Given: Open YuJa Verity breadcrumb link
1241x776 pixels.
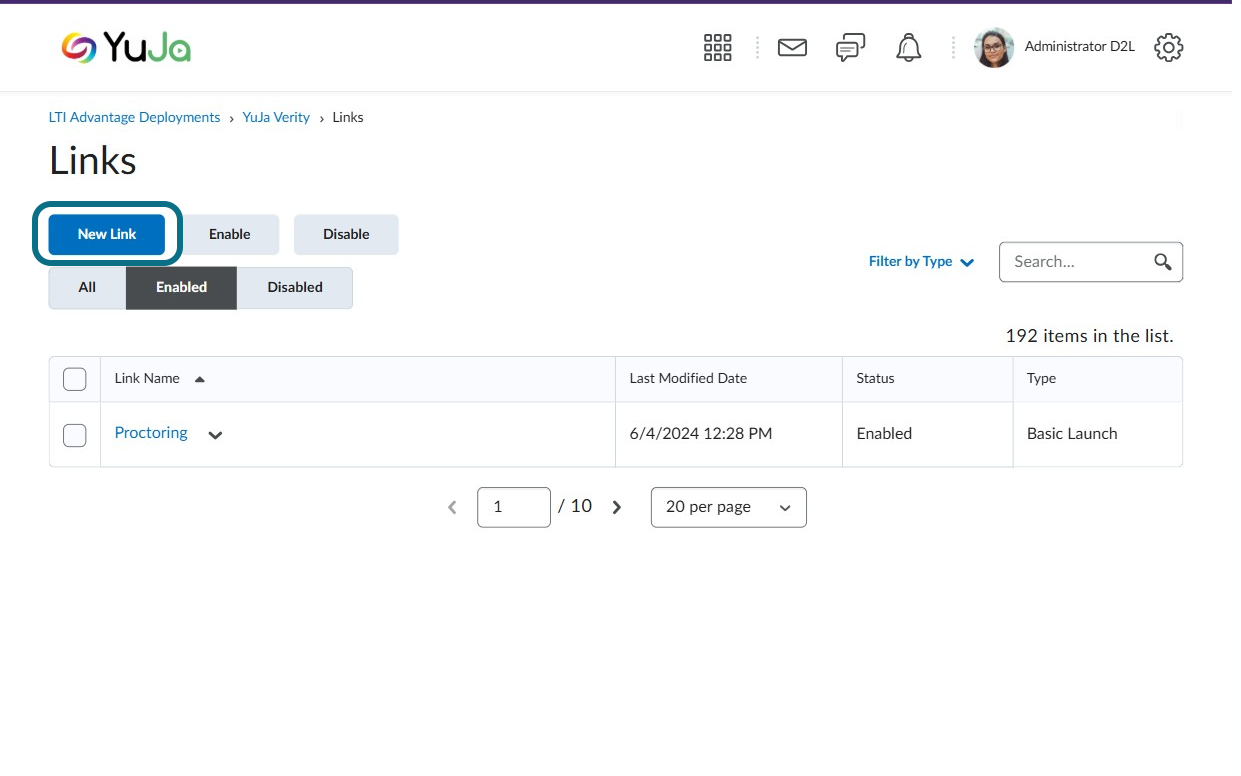Looking at the screenshot, I should (x=276, y=117).
